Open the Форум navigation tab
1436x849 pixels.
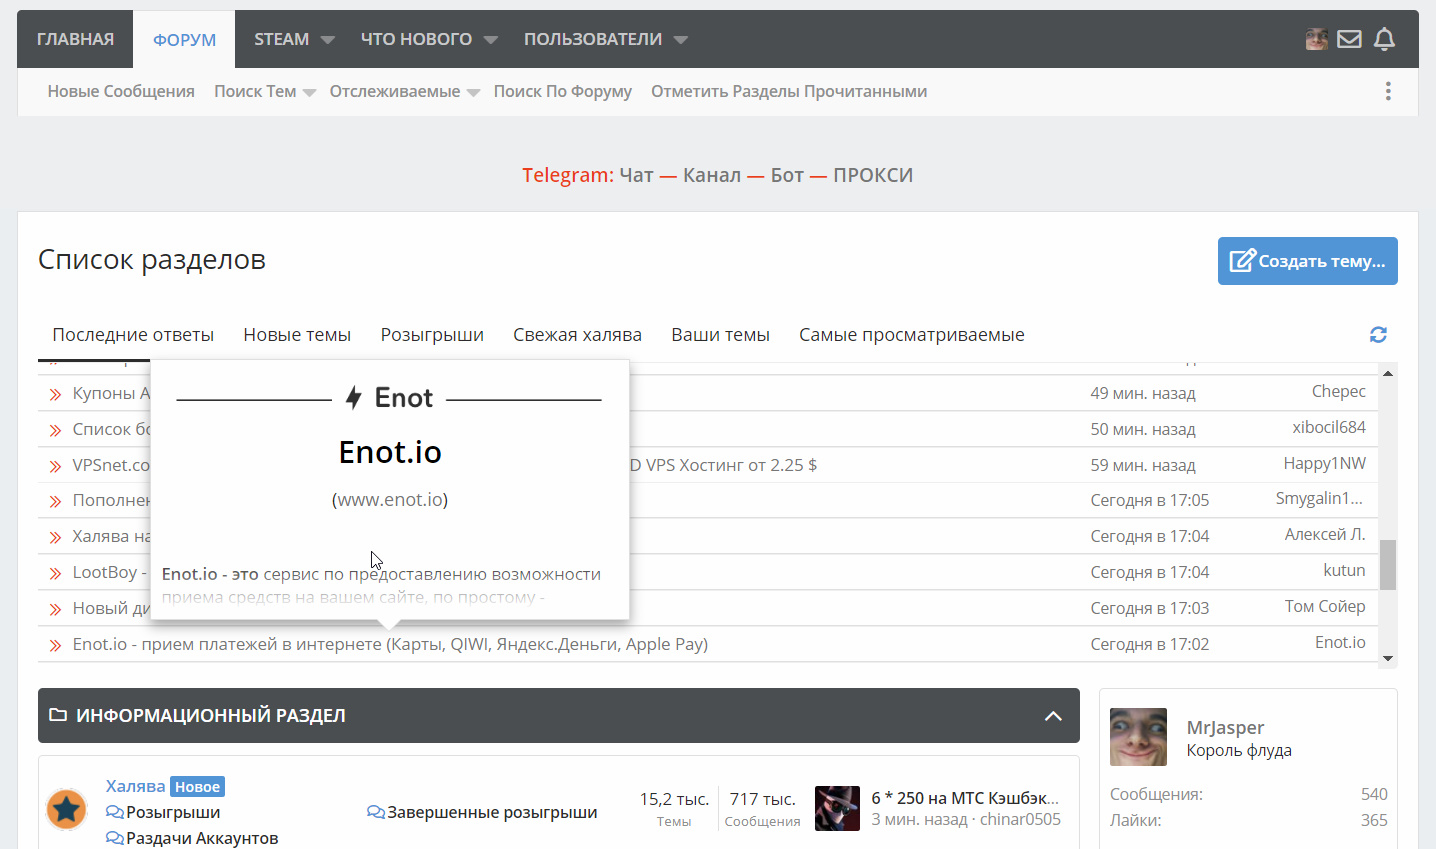[x=184, y=39]
